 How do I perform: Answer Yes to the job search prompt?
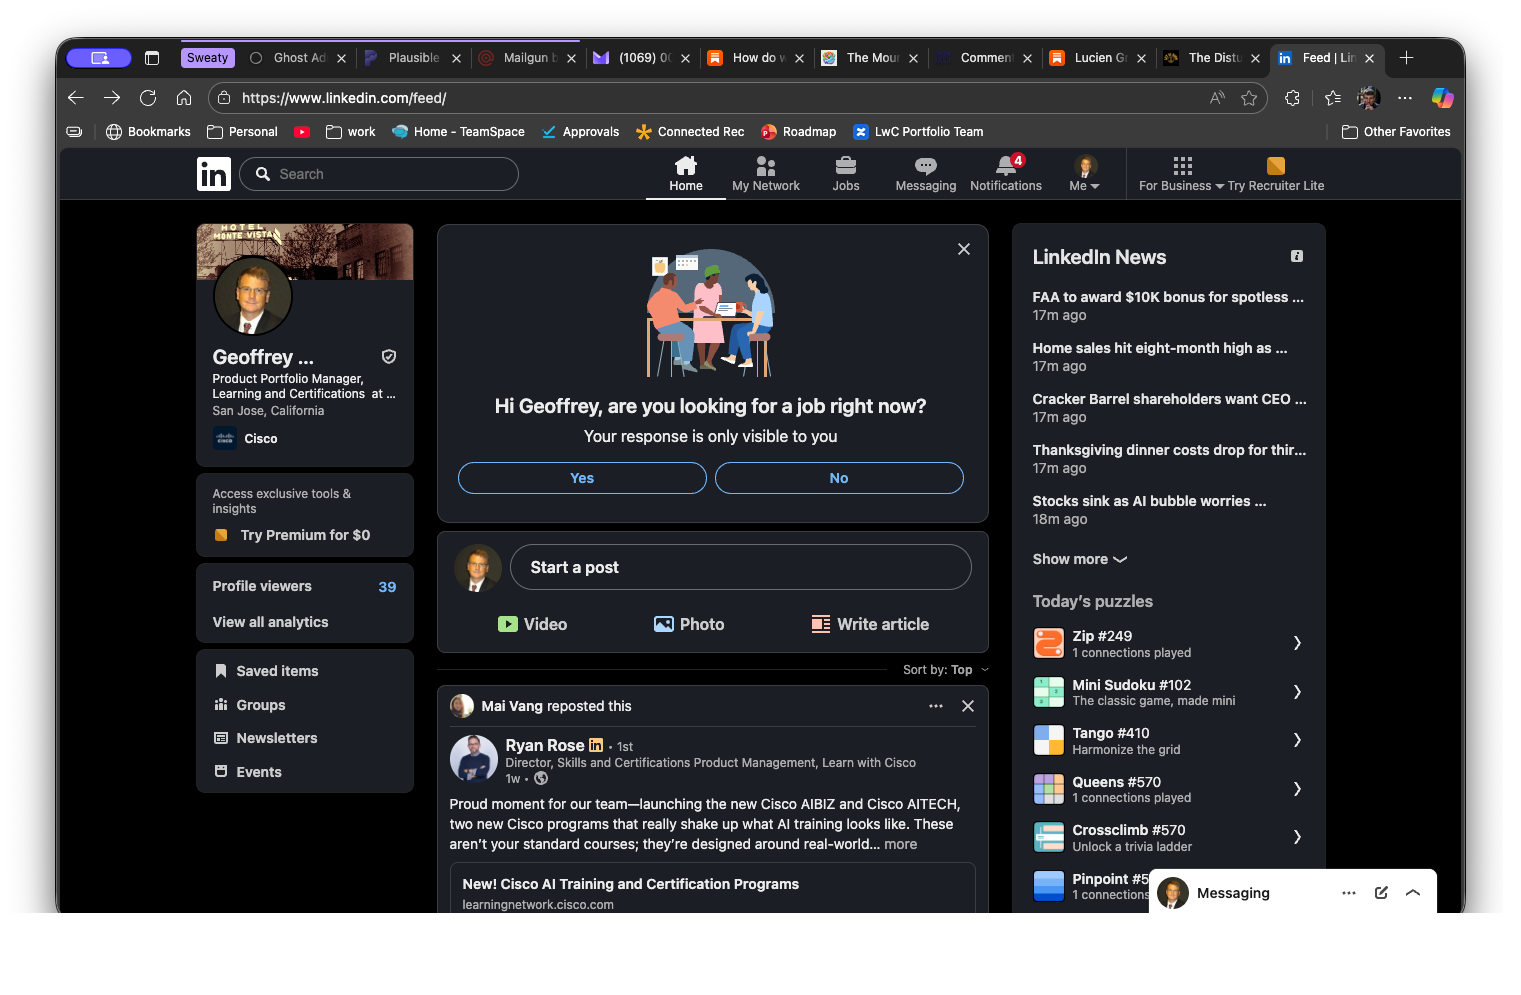coord(582,478)
